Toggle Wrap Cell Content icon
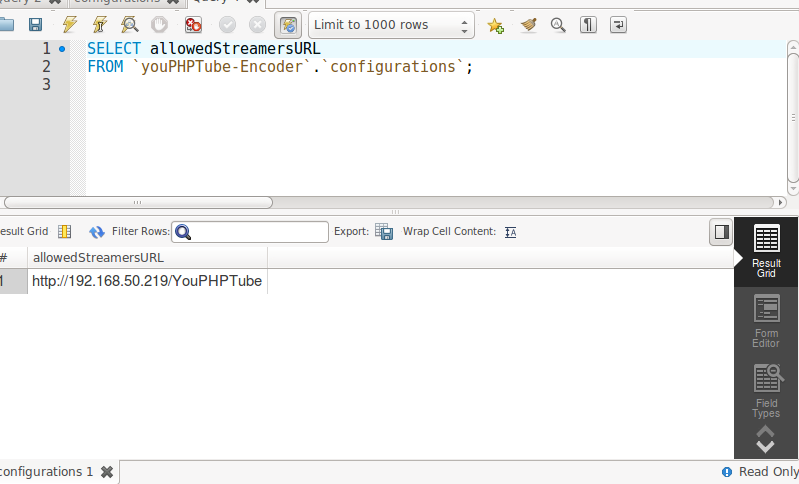Image resolution: width=799 pixels, height=484 pixels. pos(511,232)
